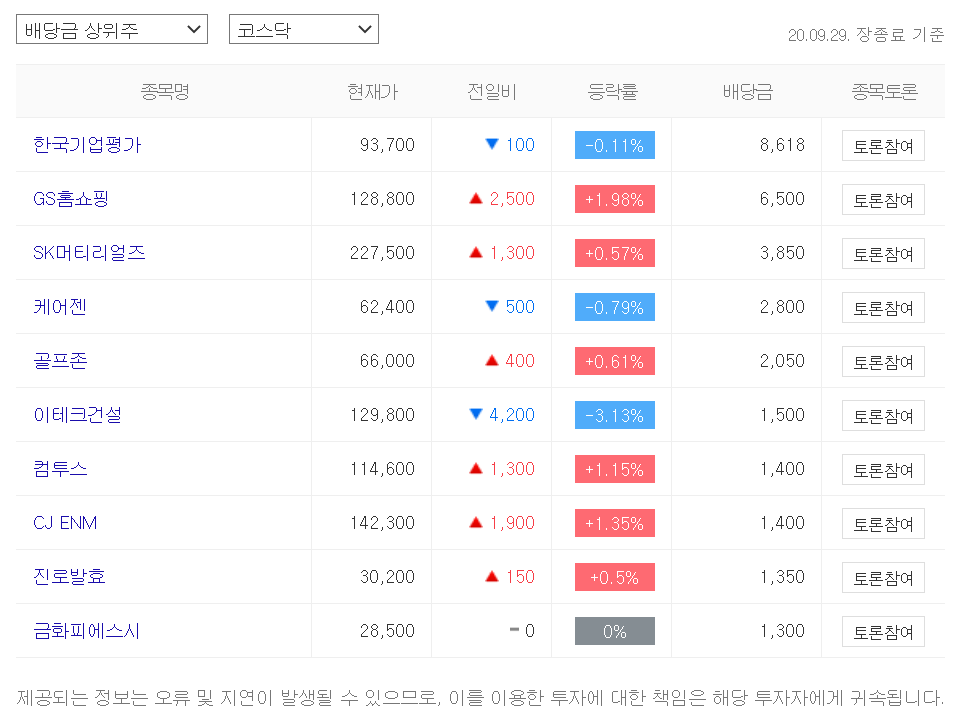
Task: Click the +1.98% change badge
Action: 615,199
